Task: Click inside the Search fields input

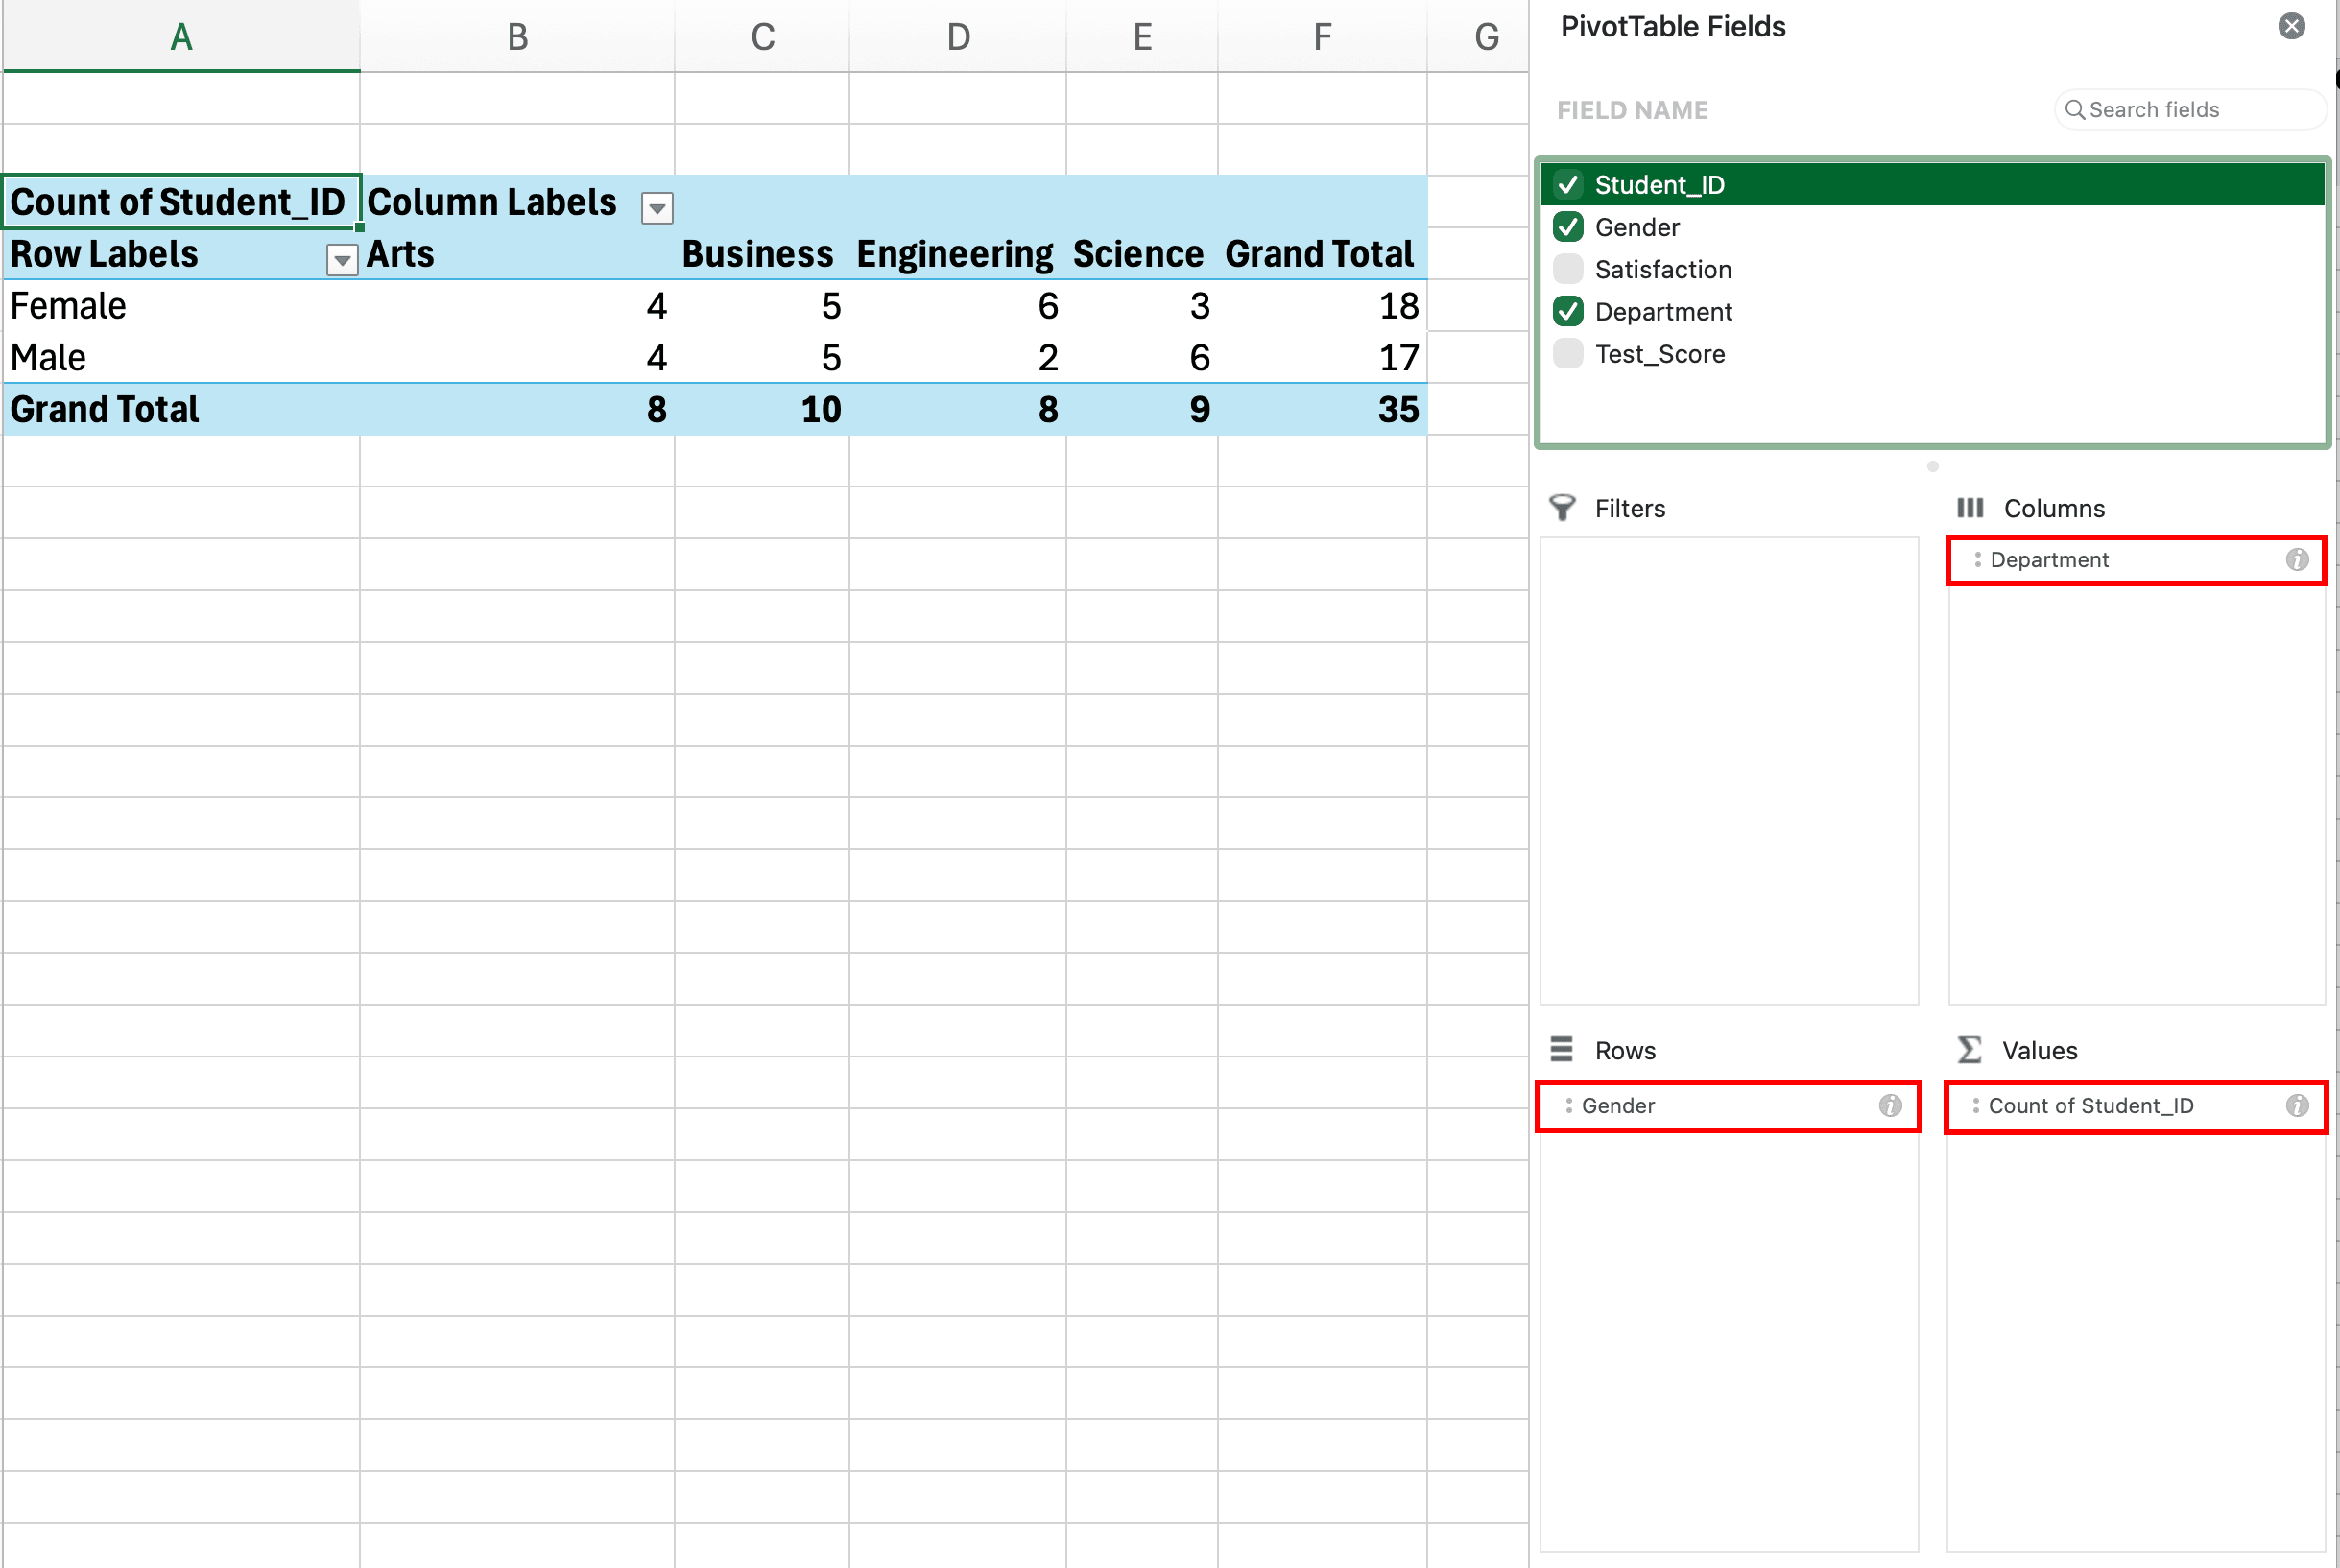Action: tap(2190, 110)
